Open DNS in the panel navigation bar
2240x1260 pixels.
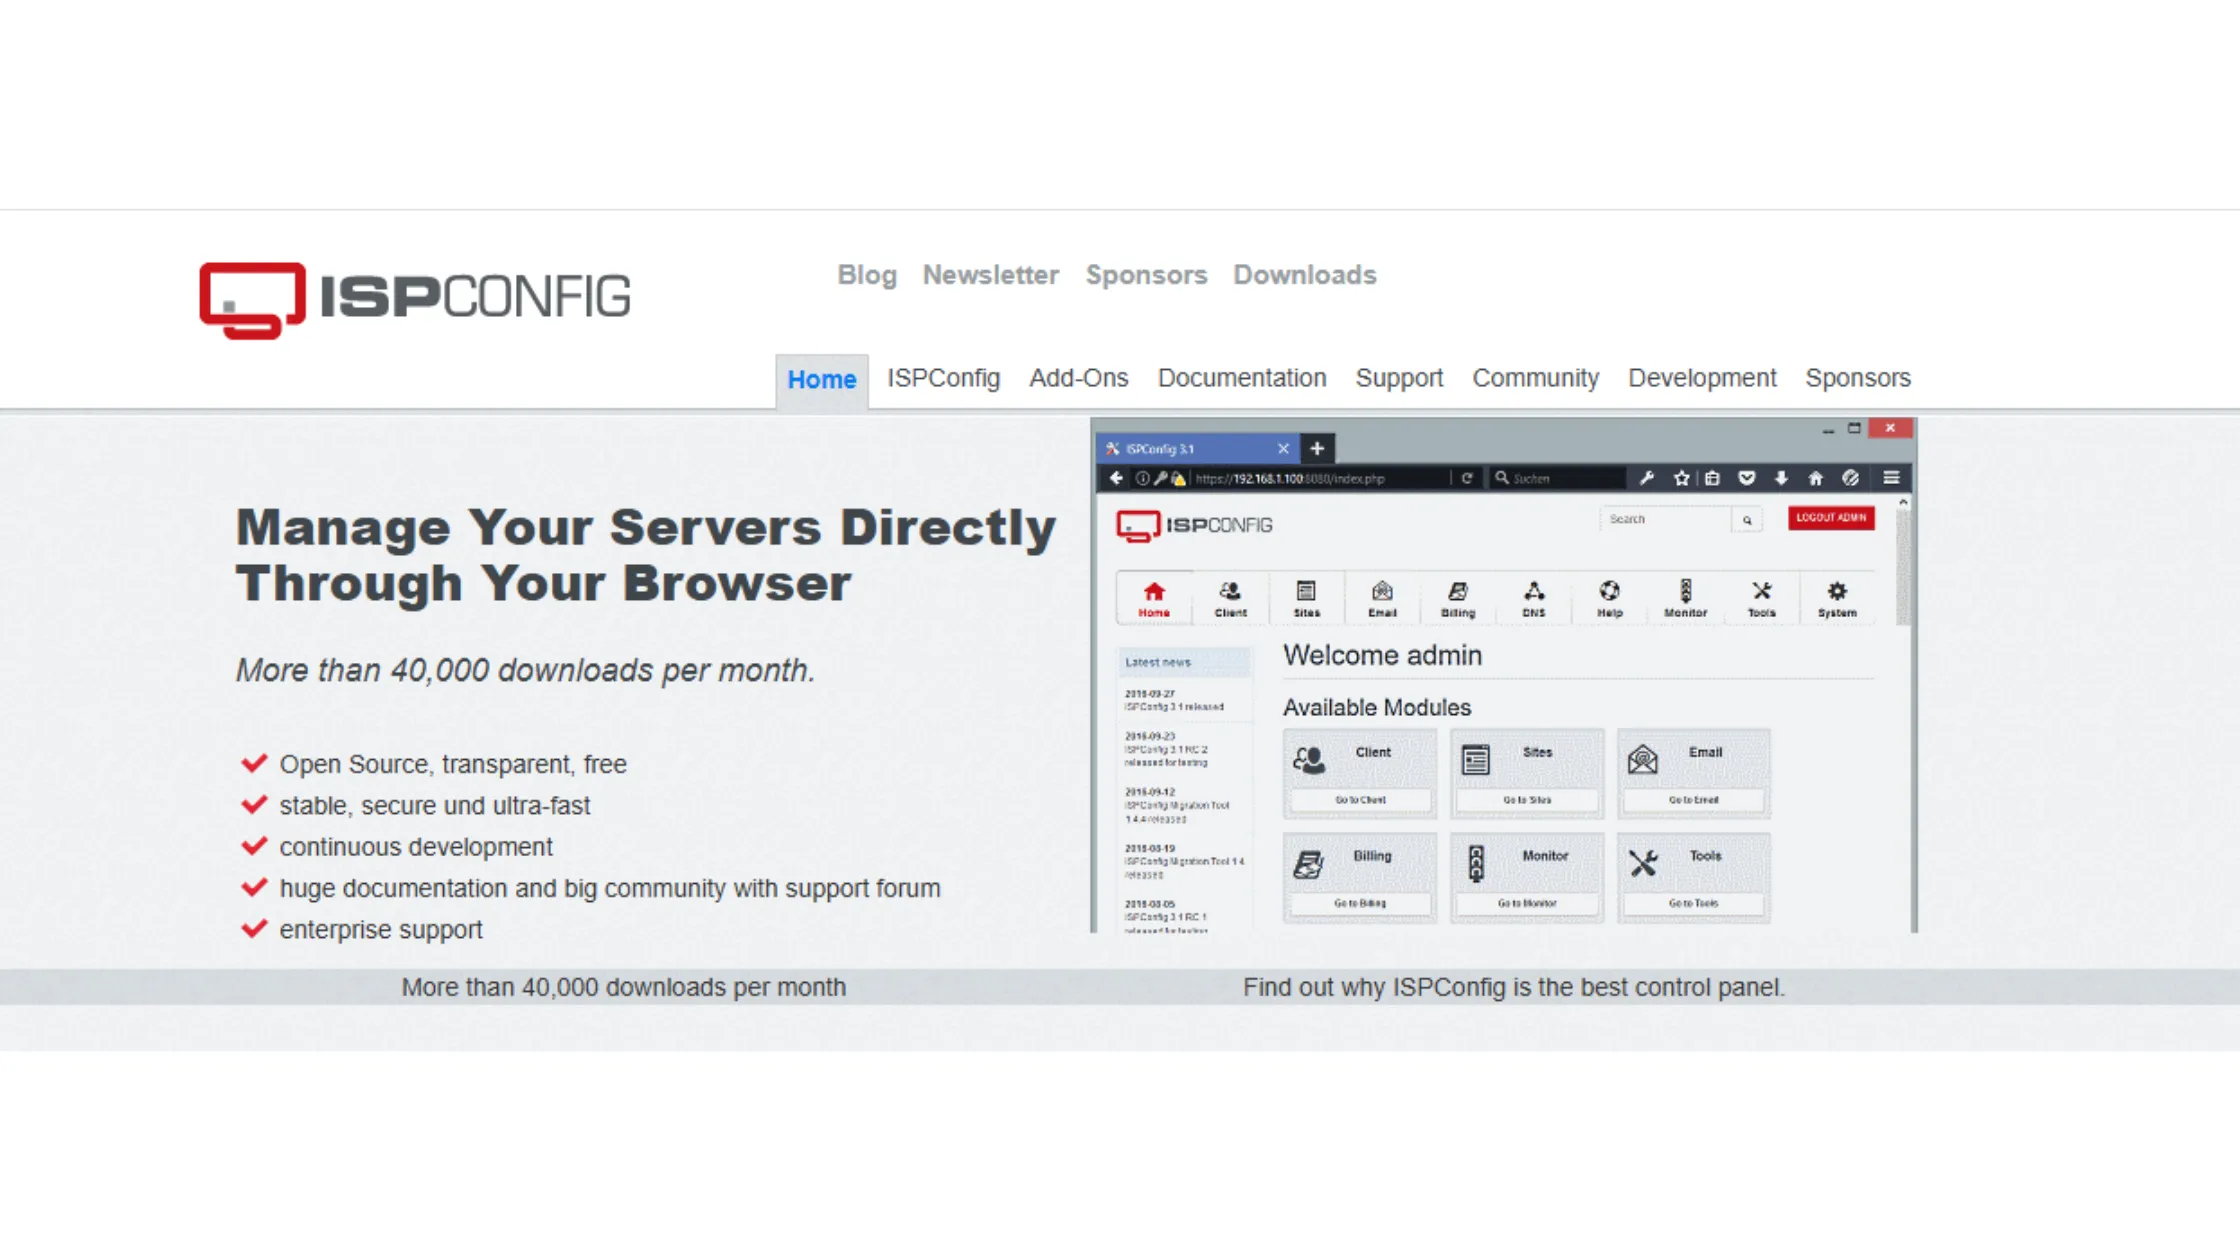1534,599
